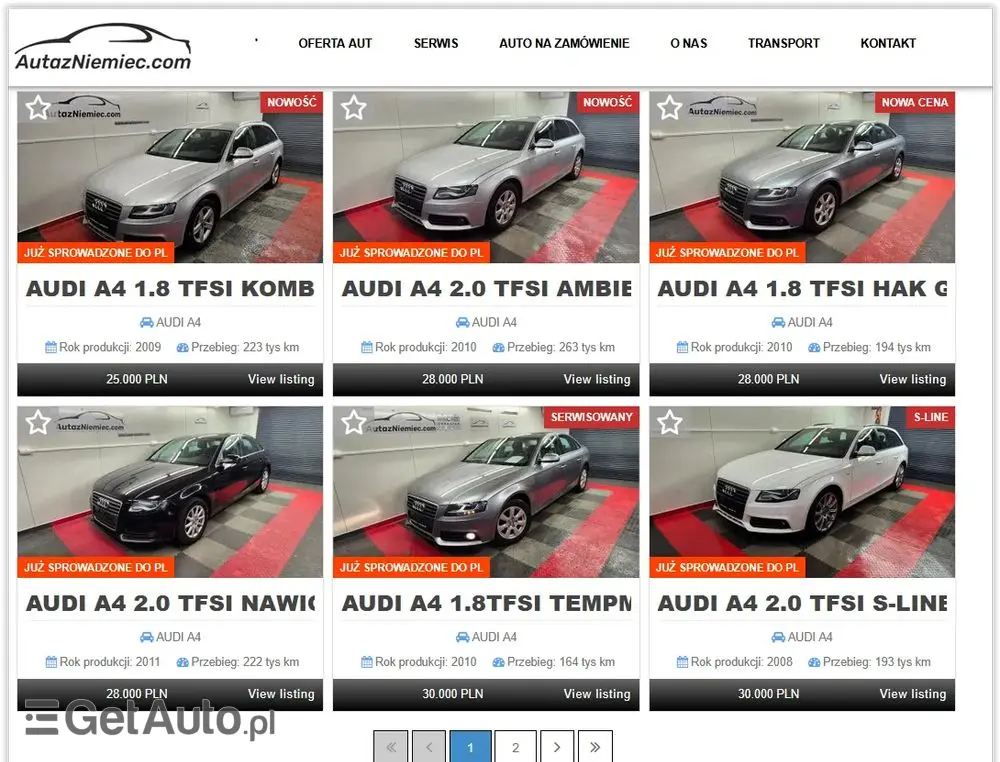View listing for 263 tys km Audi

click(x=597, y=379)
